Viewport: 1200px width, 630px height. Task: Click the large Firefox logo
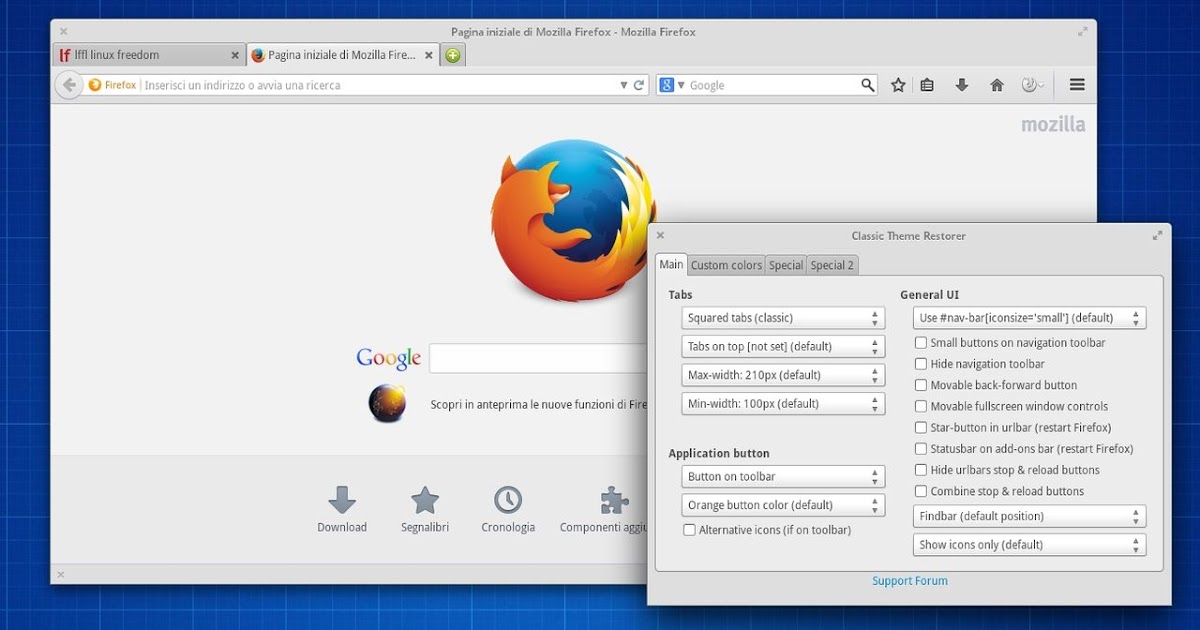coord(573,220)
